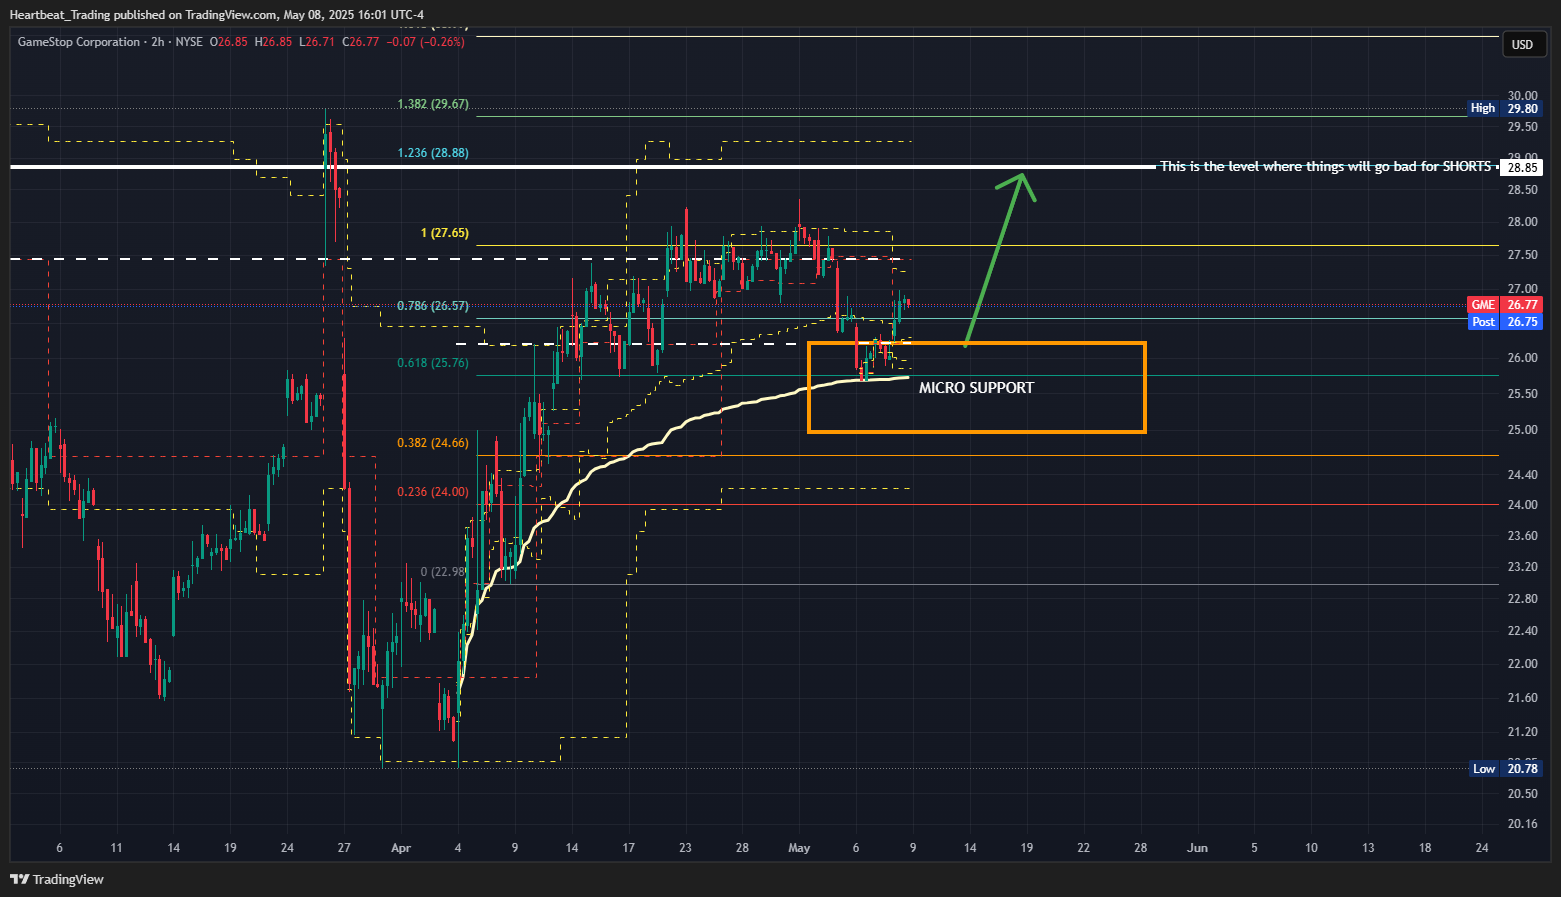Click the Apr label on time axis
The height and width of the screenshot is (897, 1561).
[401, 848]
